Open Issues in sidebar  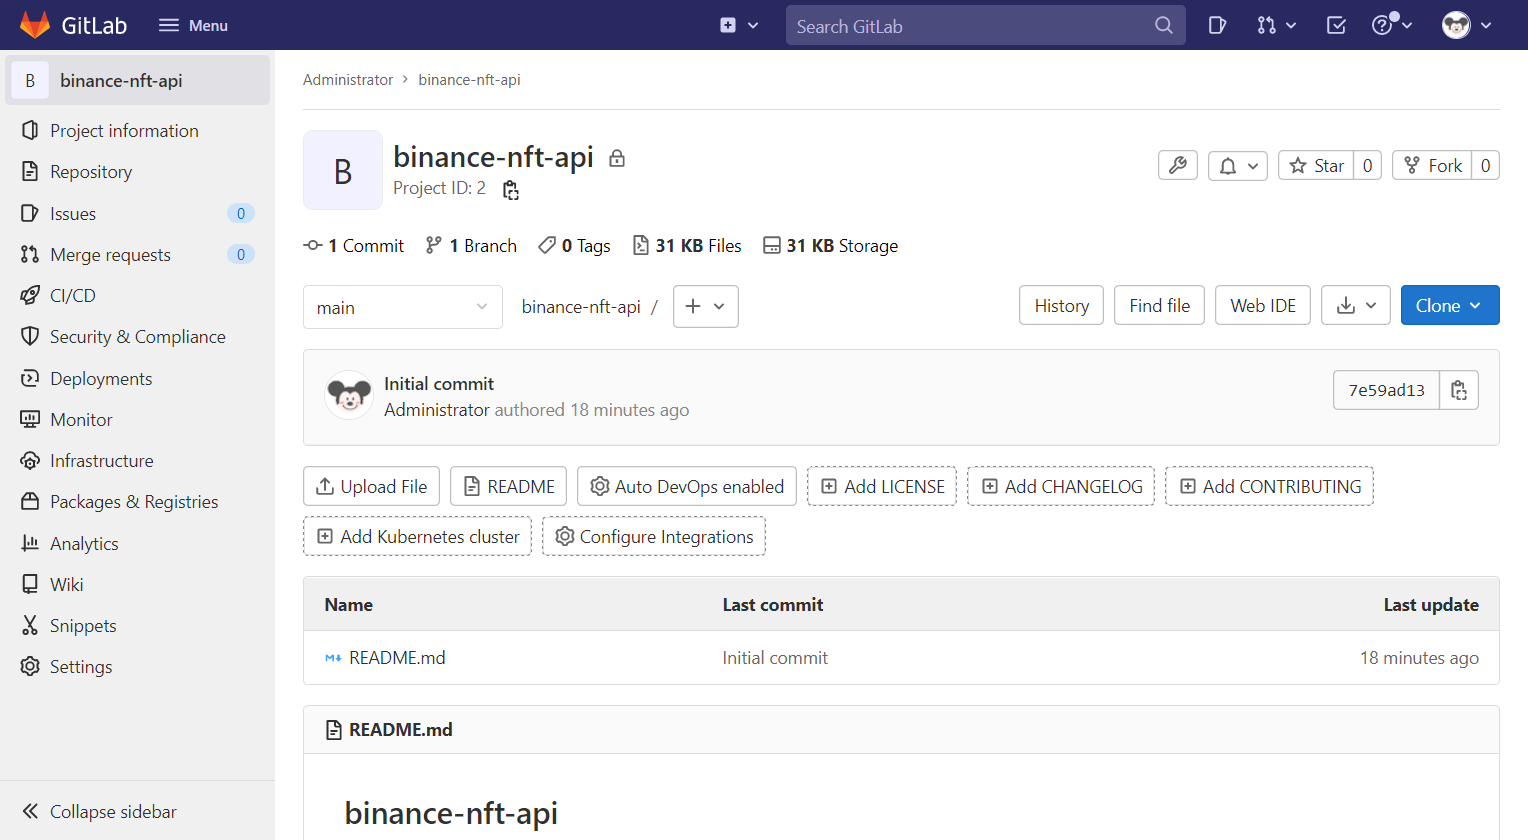(x=138, y=213)
